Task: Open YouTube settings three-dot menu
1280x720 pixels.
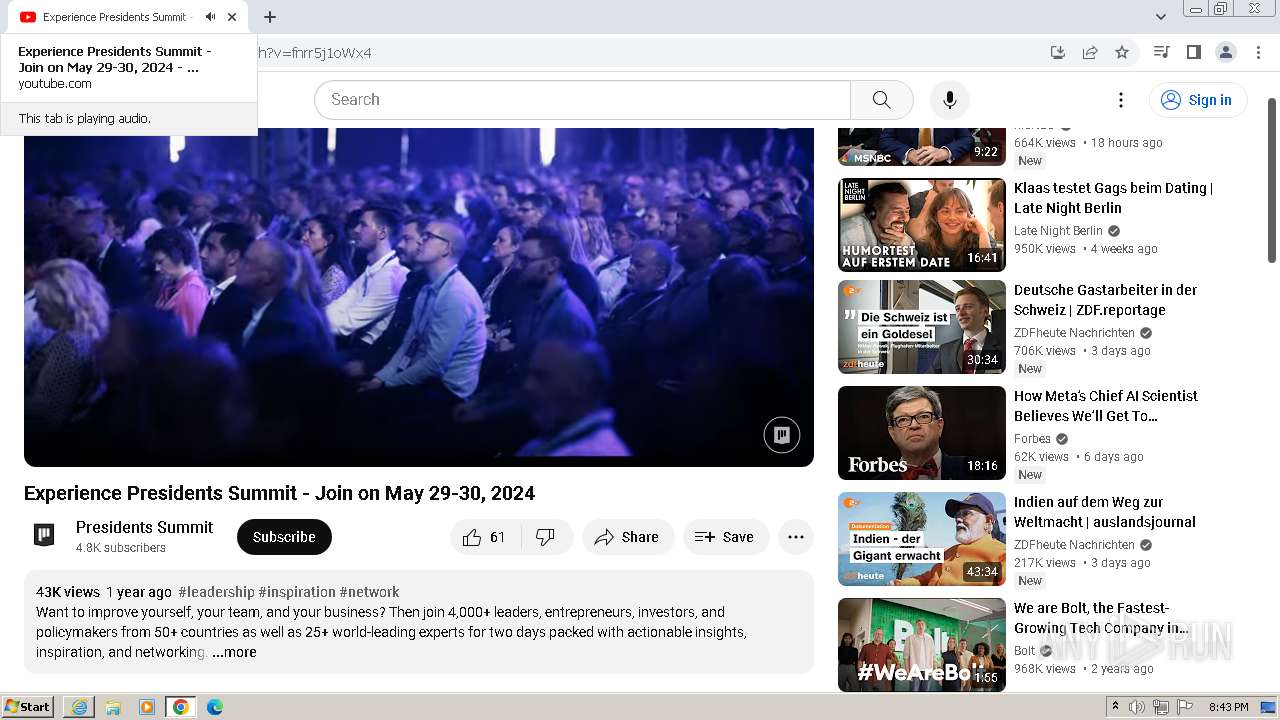Action: point(1121,100)
